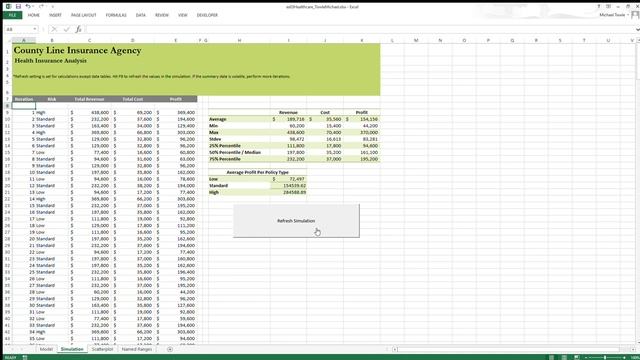The image size is (640, 360).
Task: Click the 284588.89 High profit value cell
Action: 289,192
